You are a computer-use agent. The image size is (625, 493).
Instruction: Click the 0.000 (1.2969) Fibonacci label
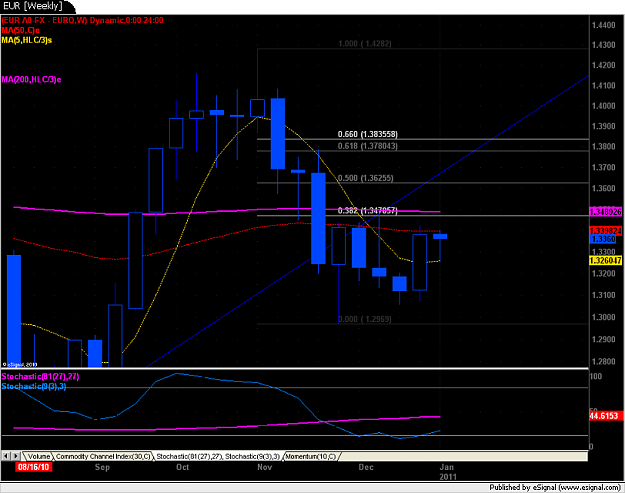(x=365, y=319)
